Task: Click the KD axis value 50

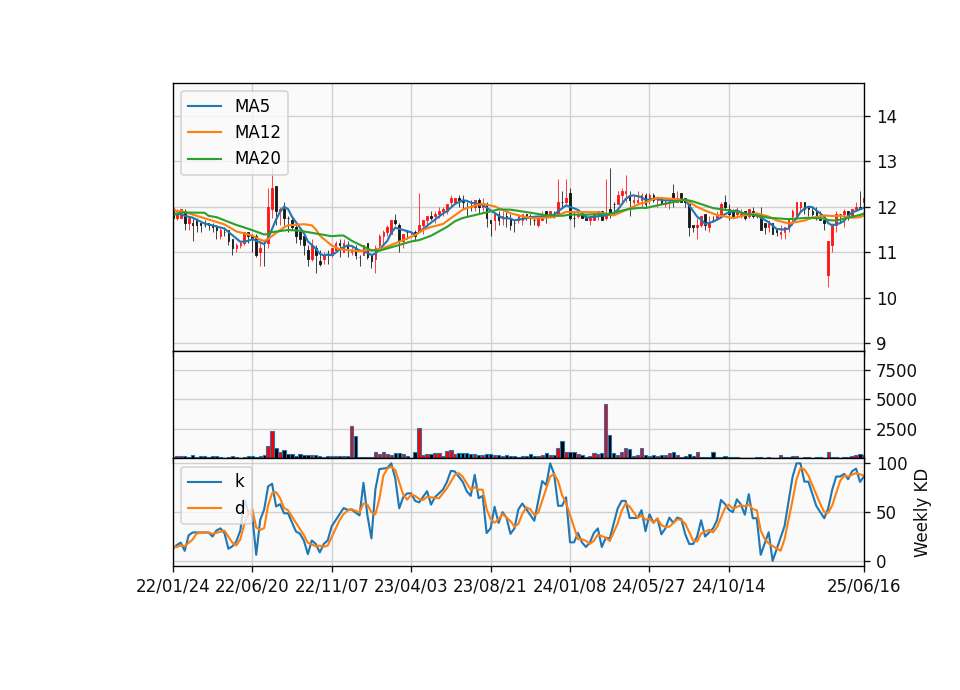Action: click(x=887, y=513)
